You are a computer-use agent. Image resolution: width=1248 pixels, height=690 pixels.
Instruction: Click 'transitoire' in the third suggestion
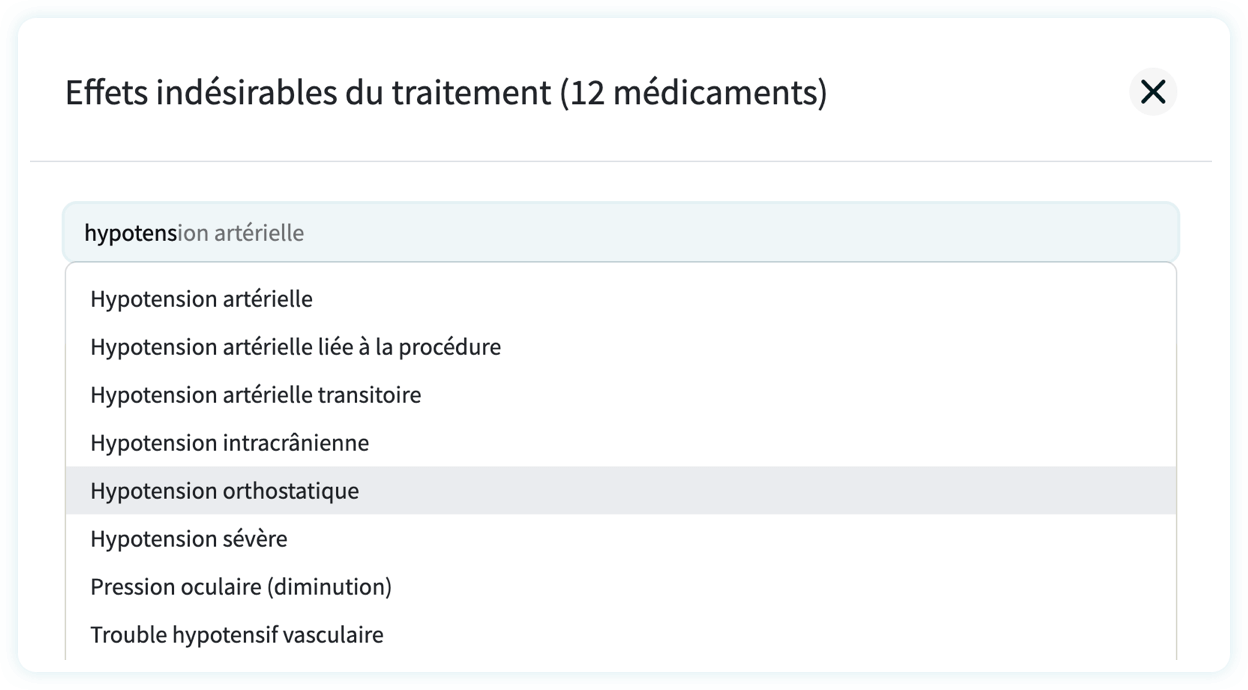point(369,395)
